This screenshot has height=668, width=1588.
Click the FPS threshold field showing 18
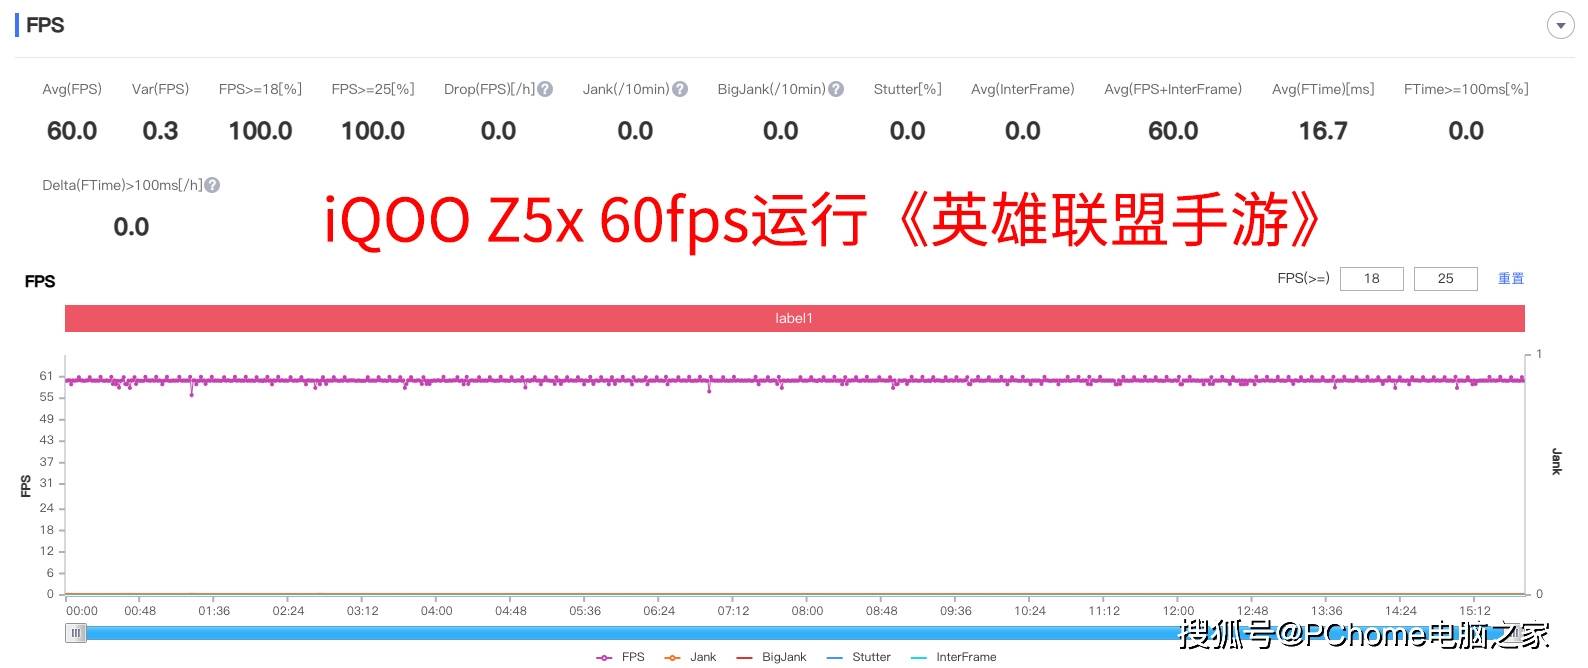tap(1371, 278)
